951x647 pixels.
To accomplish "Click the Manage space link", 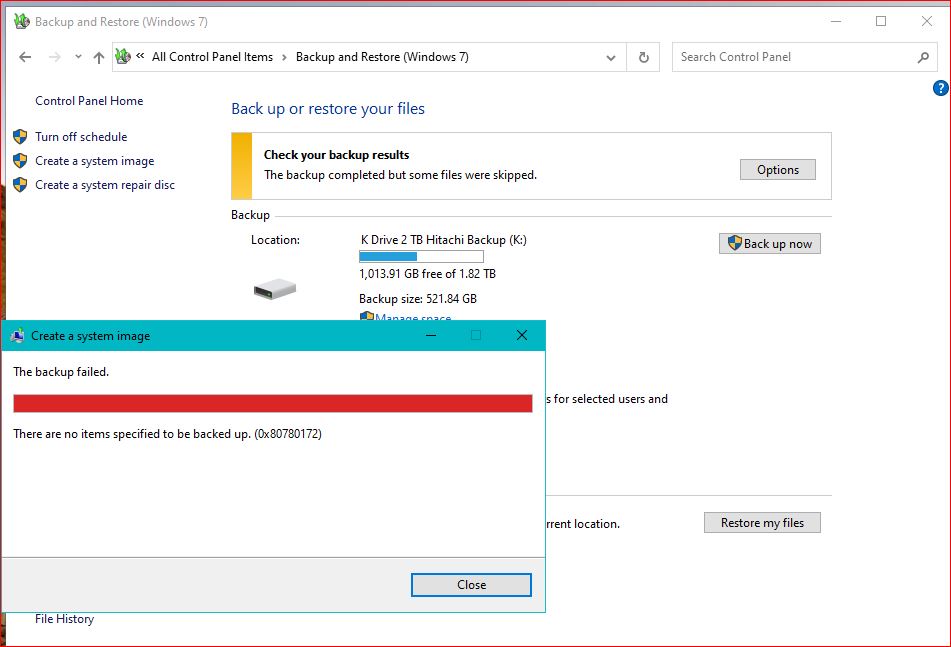I will pos(413,317).
